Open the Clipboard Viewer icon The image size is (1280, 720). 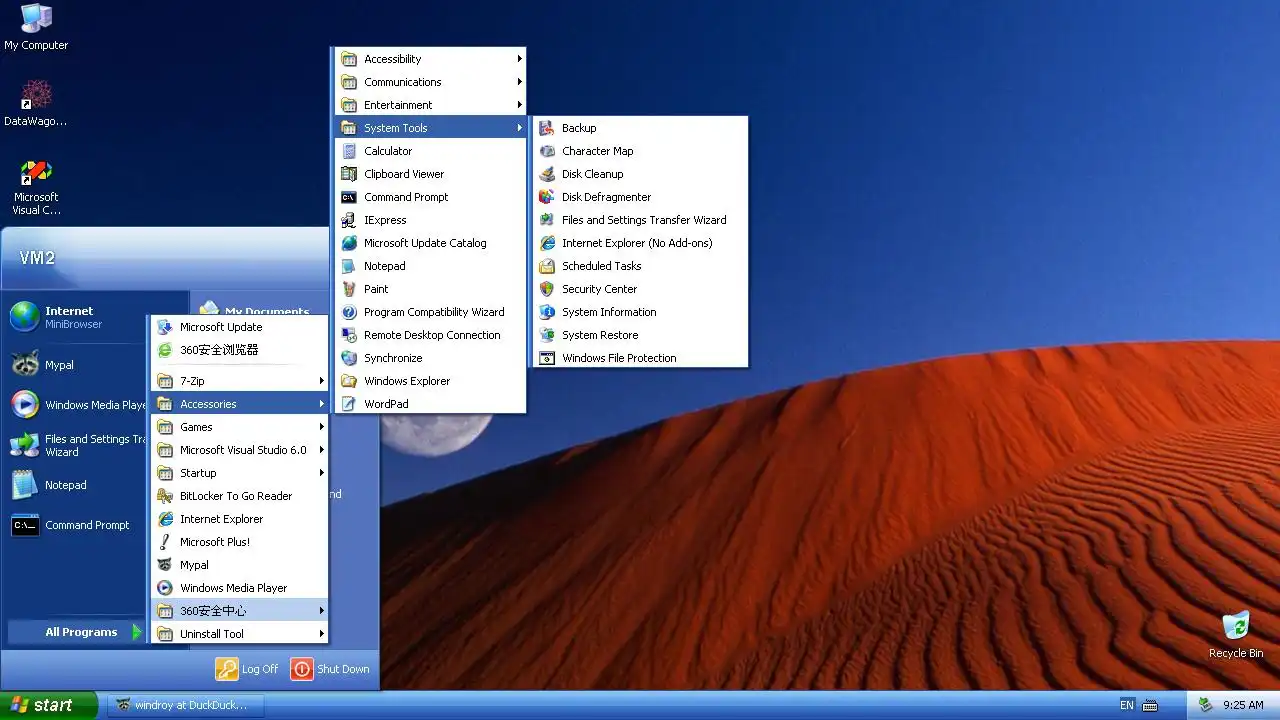pyautogui.click(x=349, y=174)
